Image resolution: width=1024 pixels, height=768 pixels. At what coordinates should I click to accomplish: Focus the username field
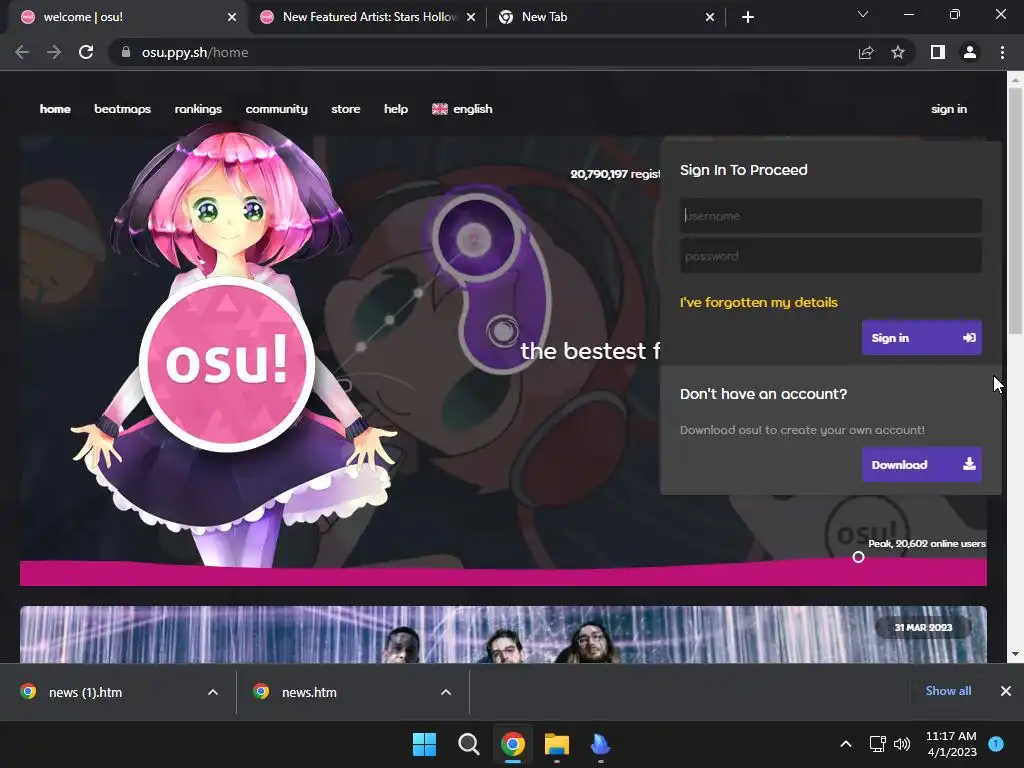(831, 216)
